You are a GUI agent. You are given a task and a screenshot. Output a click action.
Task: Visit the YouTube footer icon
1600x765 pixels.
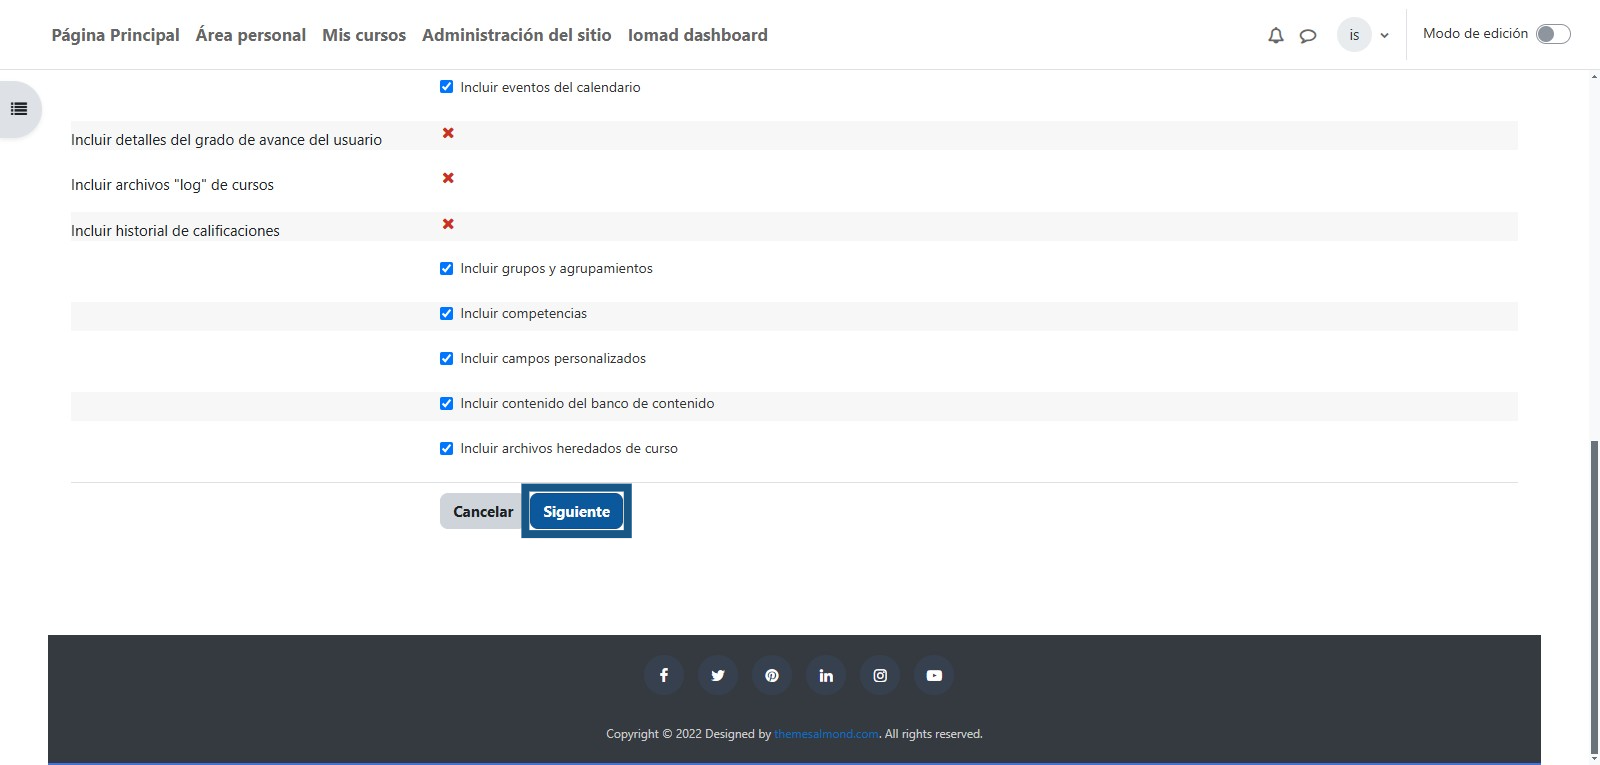point(934,676)
